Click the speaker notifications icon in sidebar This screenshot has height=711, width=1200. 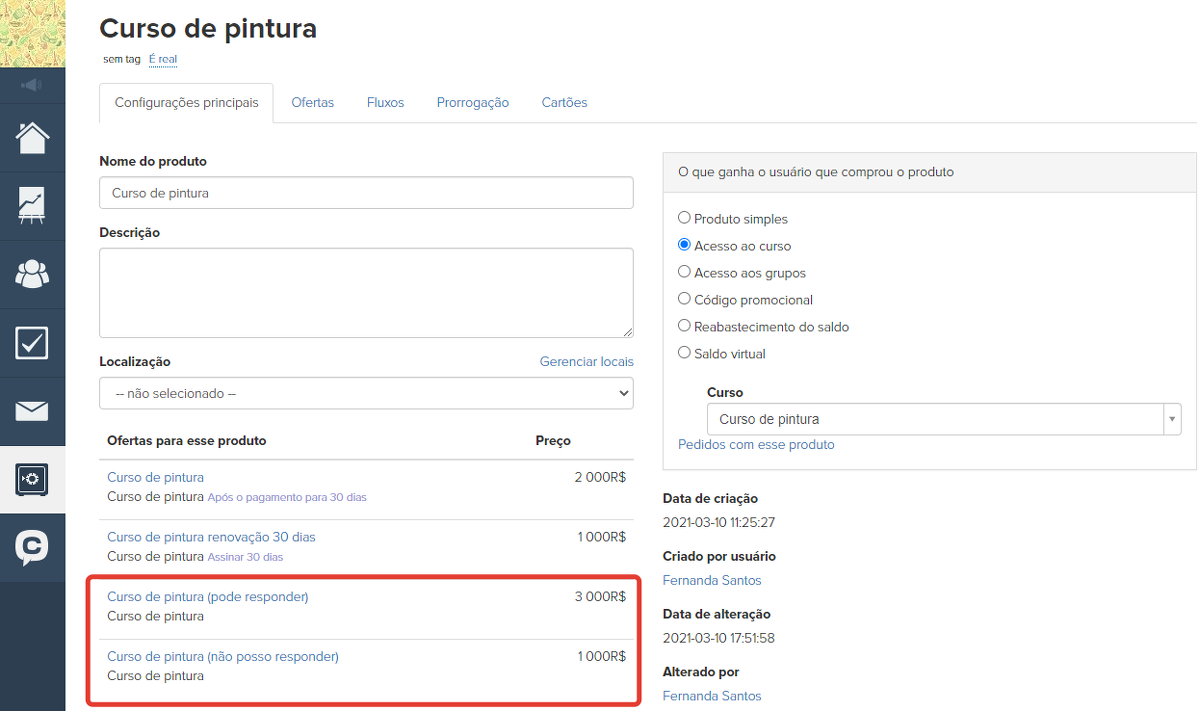pyautogui.click(x=32, y=86)
